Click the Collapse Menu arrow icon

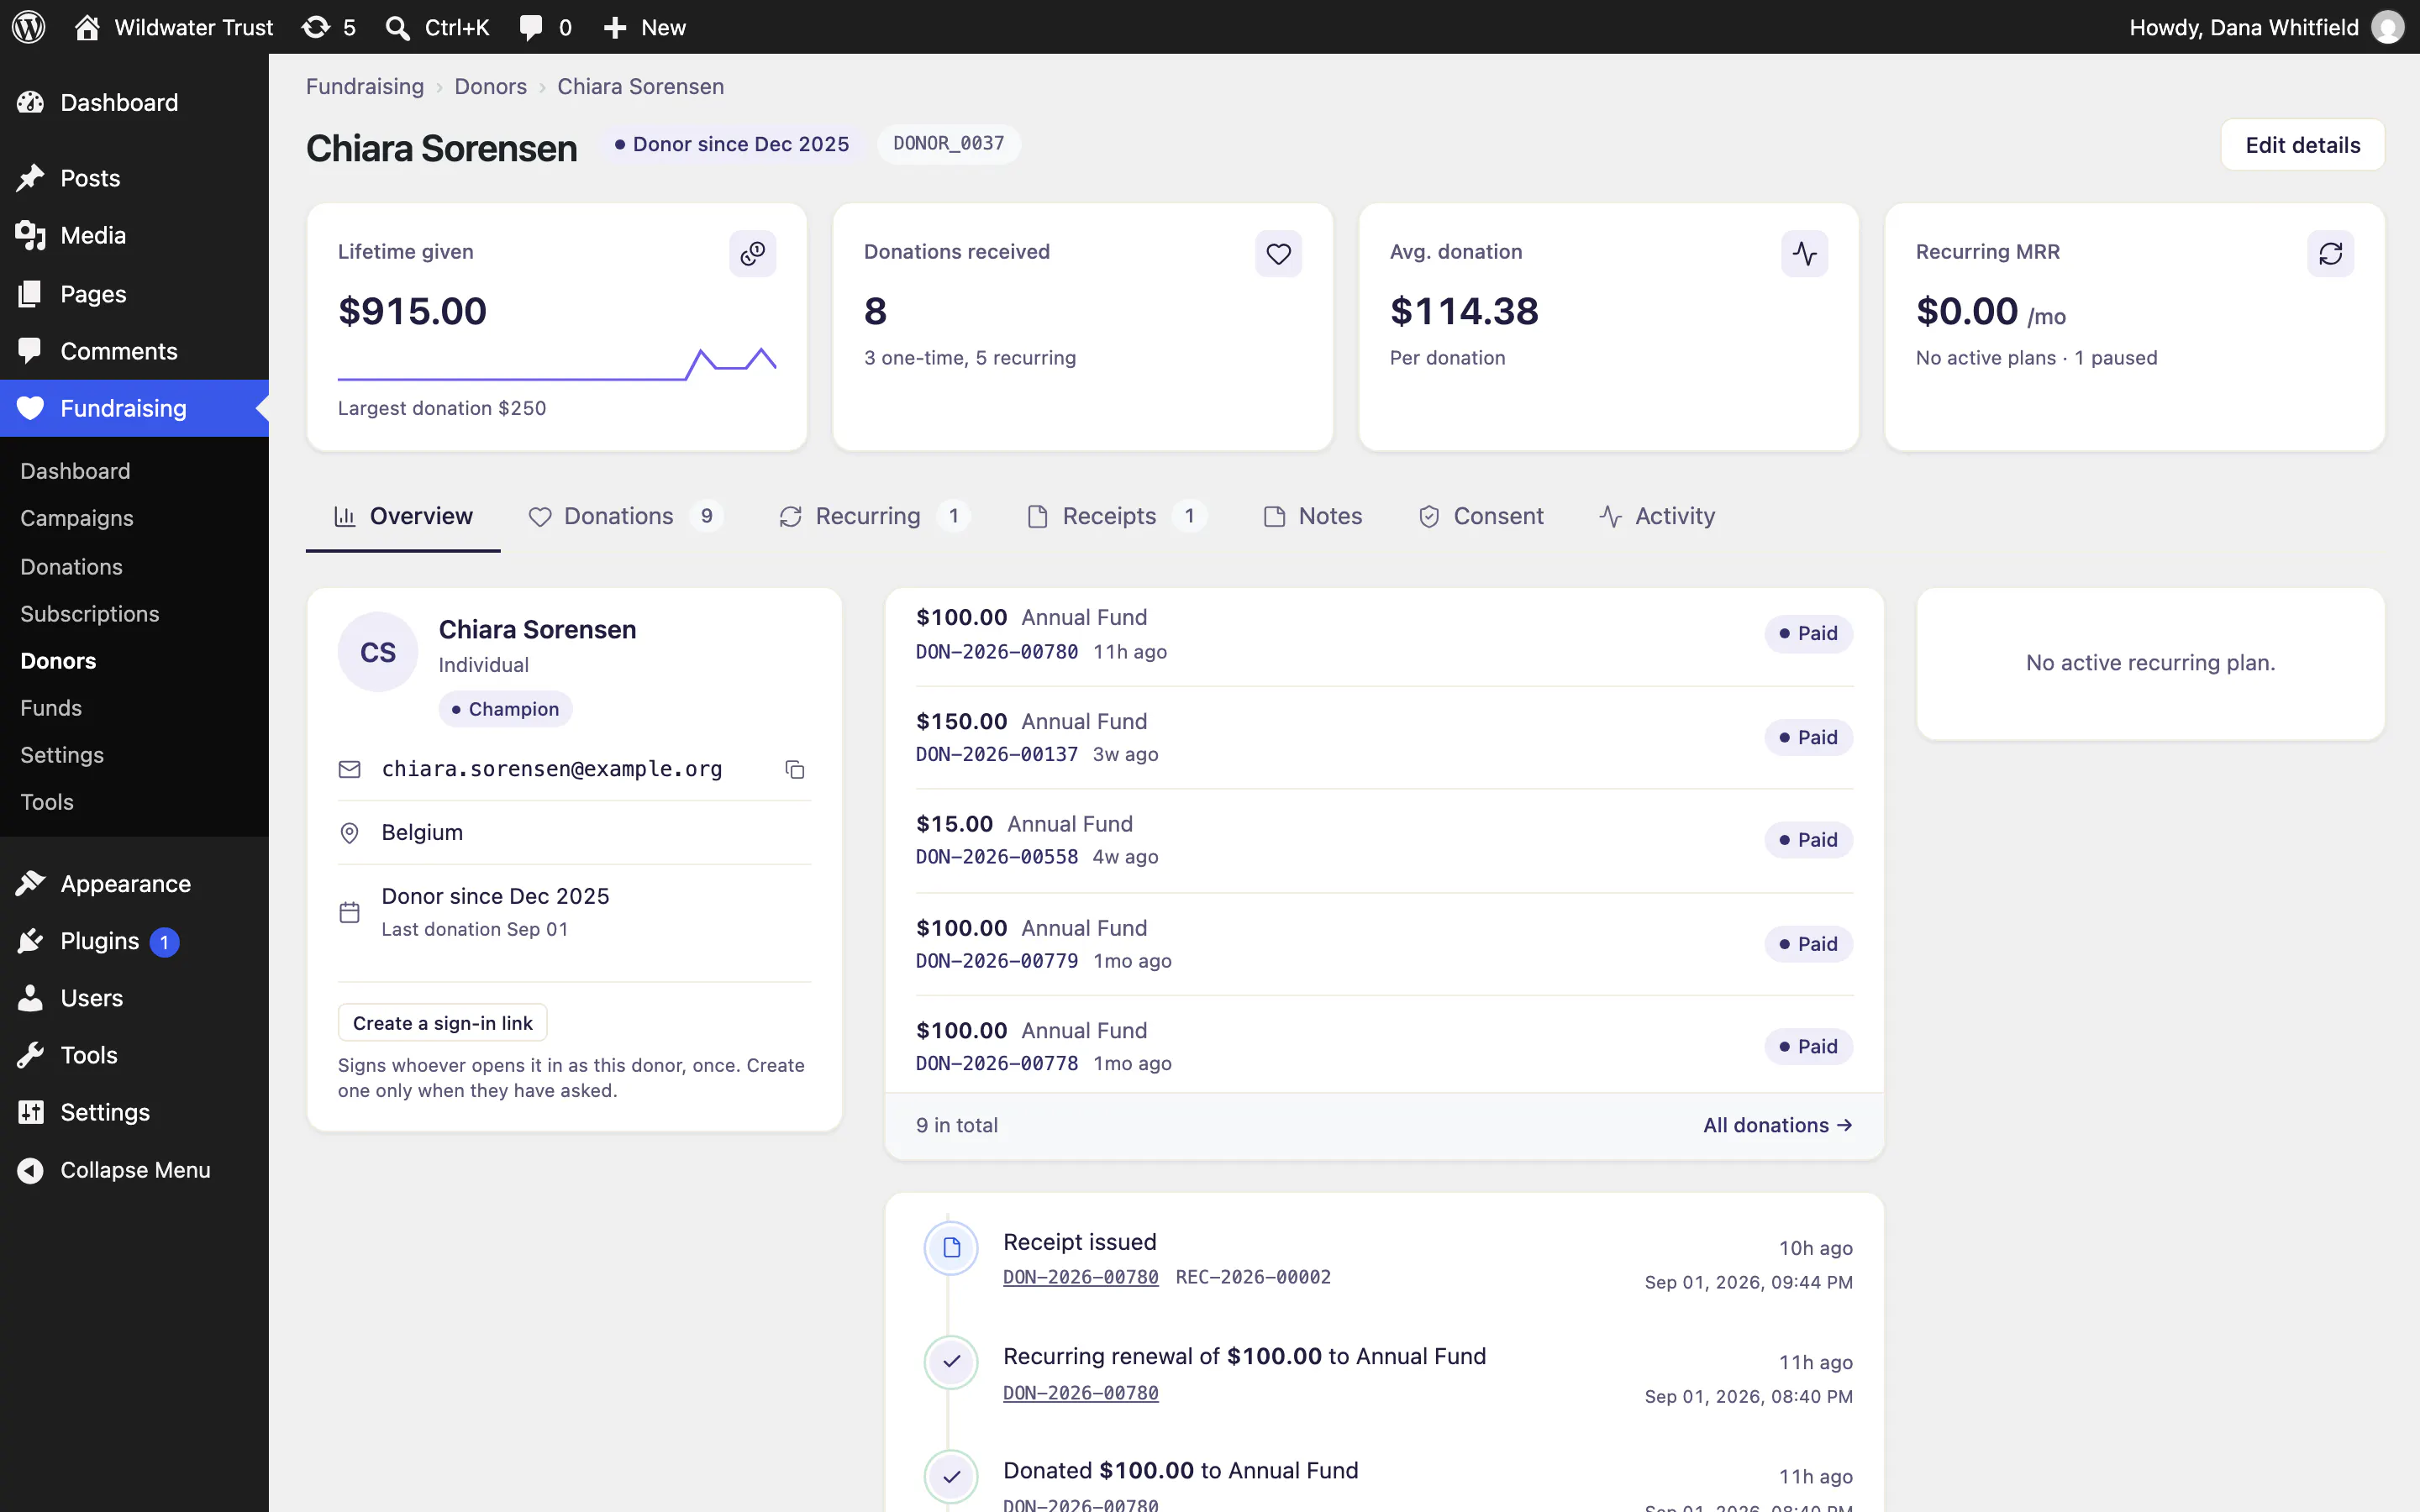[30, 1170]
